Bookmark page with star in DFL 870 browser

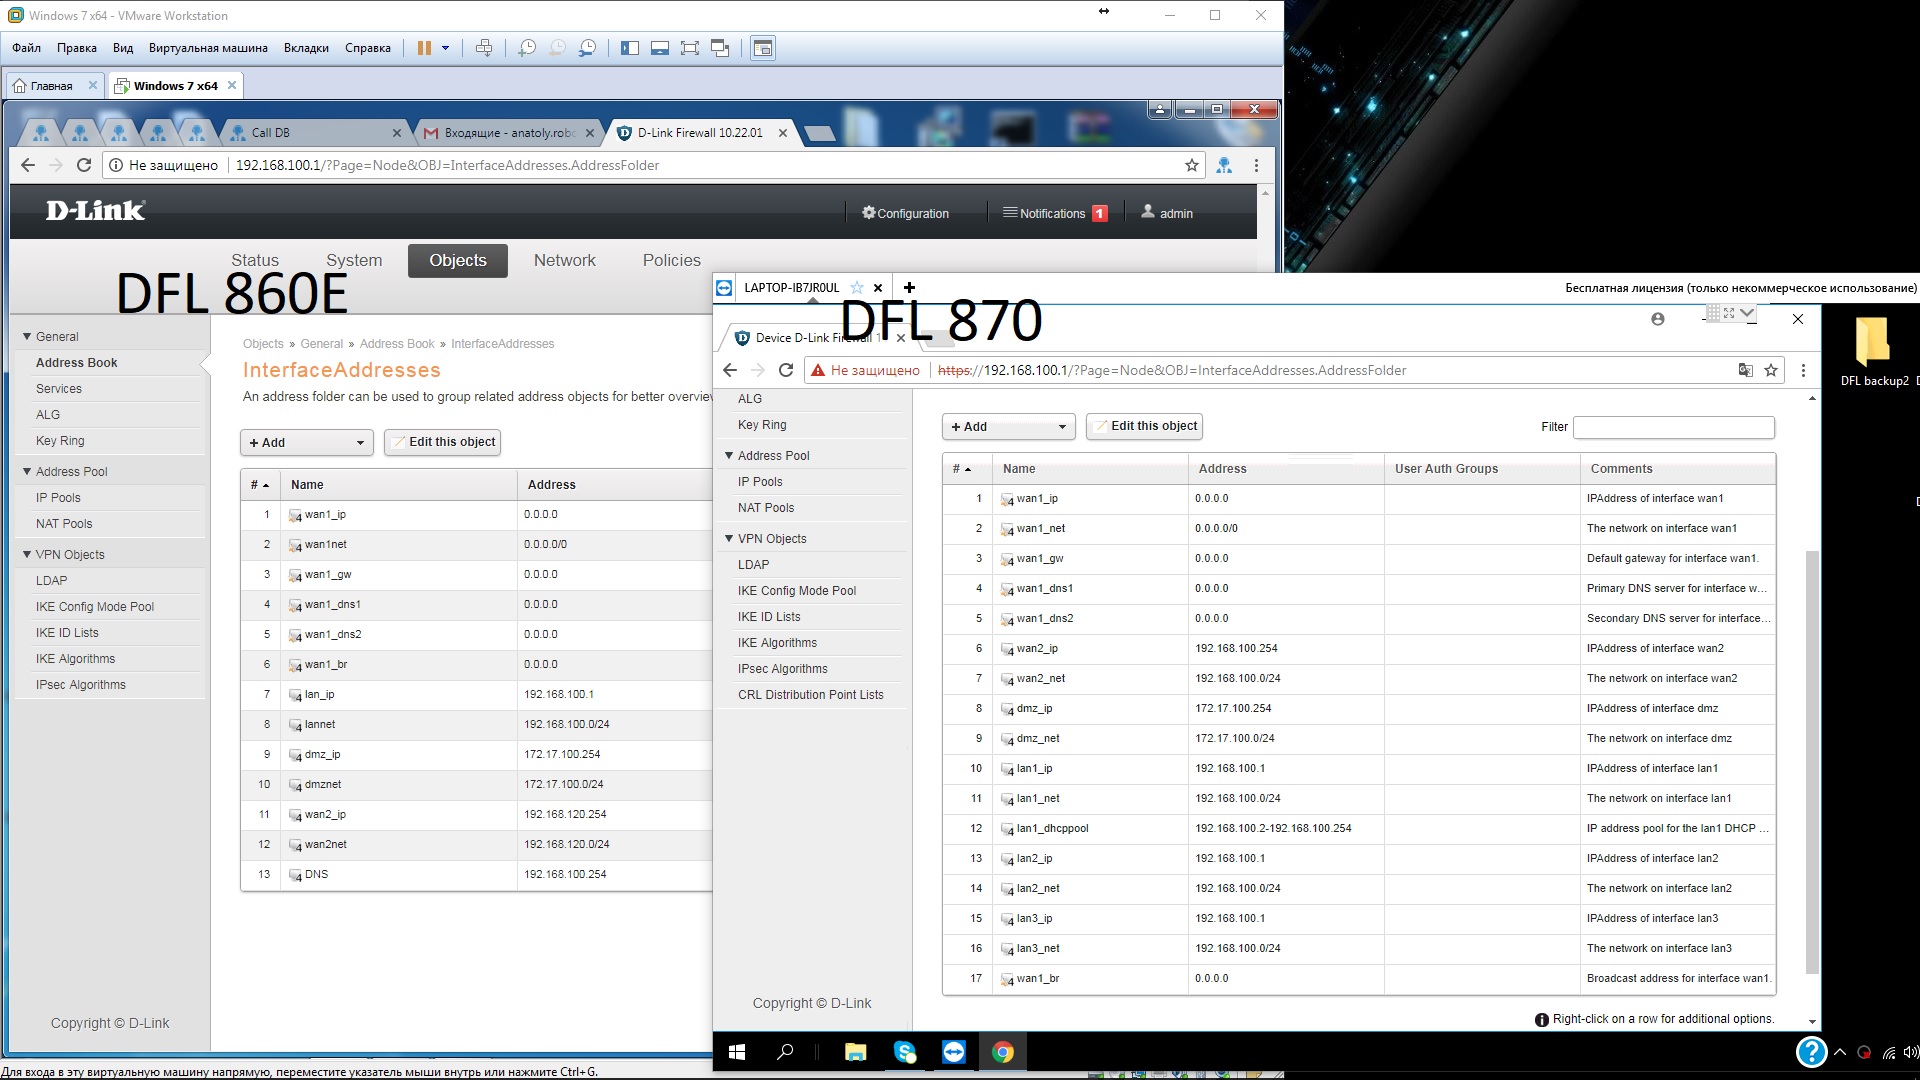pos(1771,370)
